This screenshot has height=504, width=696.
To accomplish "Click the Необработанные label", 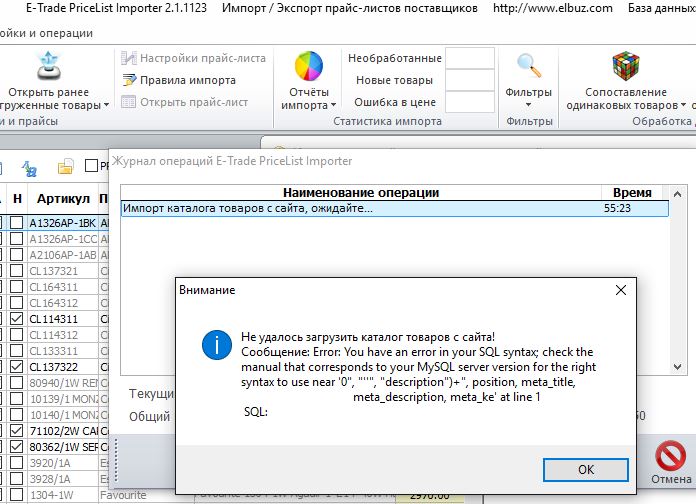I will pyautogui.click(x=395, y=58).
